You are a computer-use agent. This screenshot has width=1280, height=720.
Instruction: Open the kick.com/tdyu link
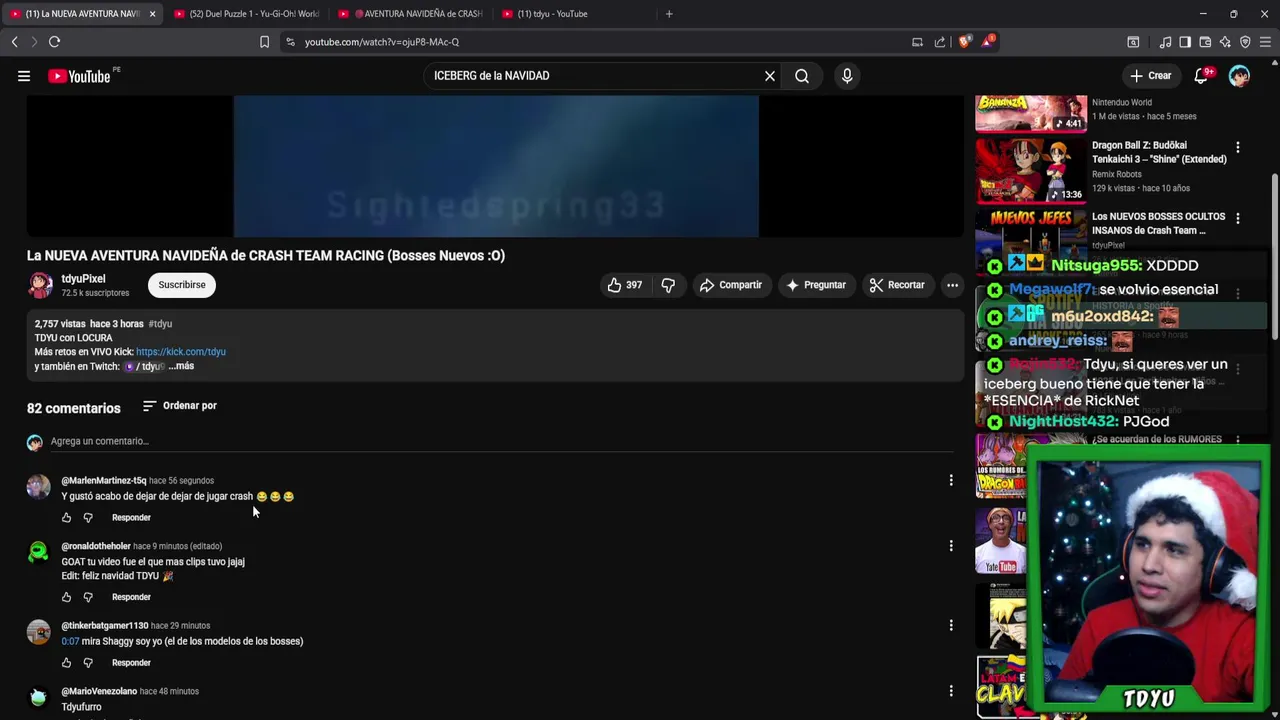(x=181, y=352)
